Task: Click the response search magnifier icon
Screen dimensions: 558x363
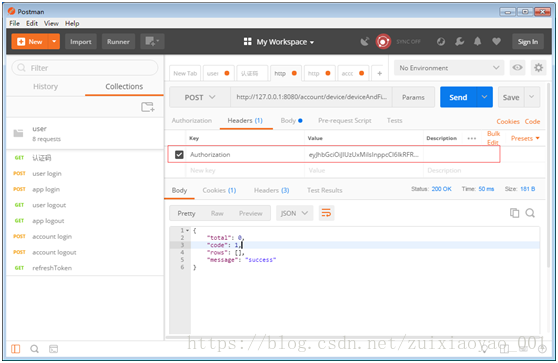Action: coord(530,213)
